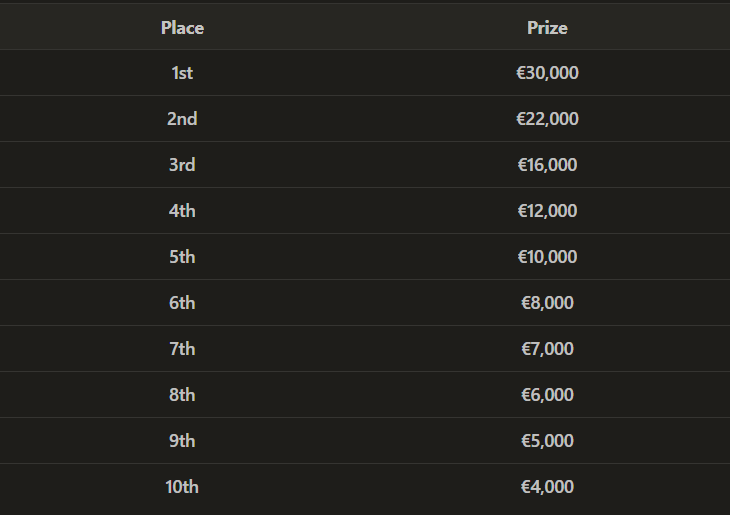Screen dimensions: 730x515
Task: Click the €8,000 prize value
Action: 547,303
